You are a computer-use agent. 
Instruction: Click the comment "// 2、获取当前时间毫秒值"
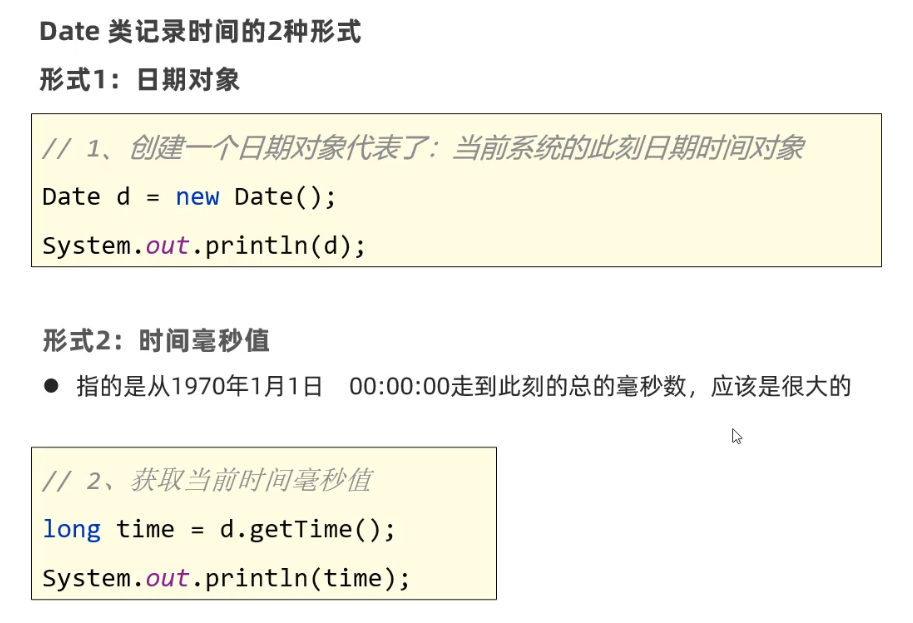tap(207, 481)
